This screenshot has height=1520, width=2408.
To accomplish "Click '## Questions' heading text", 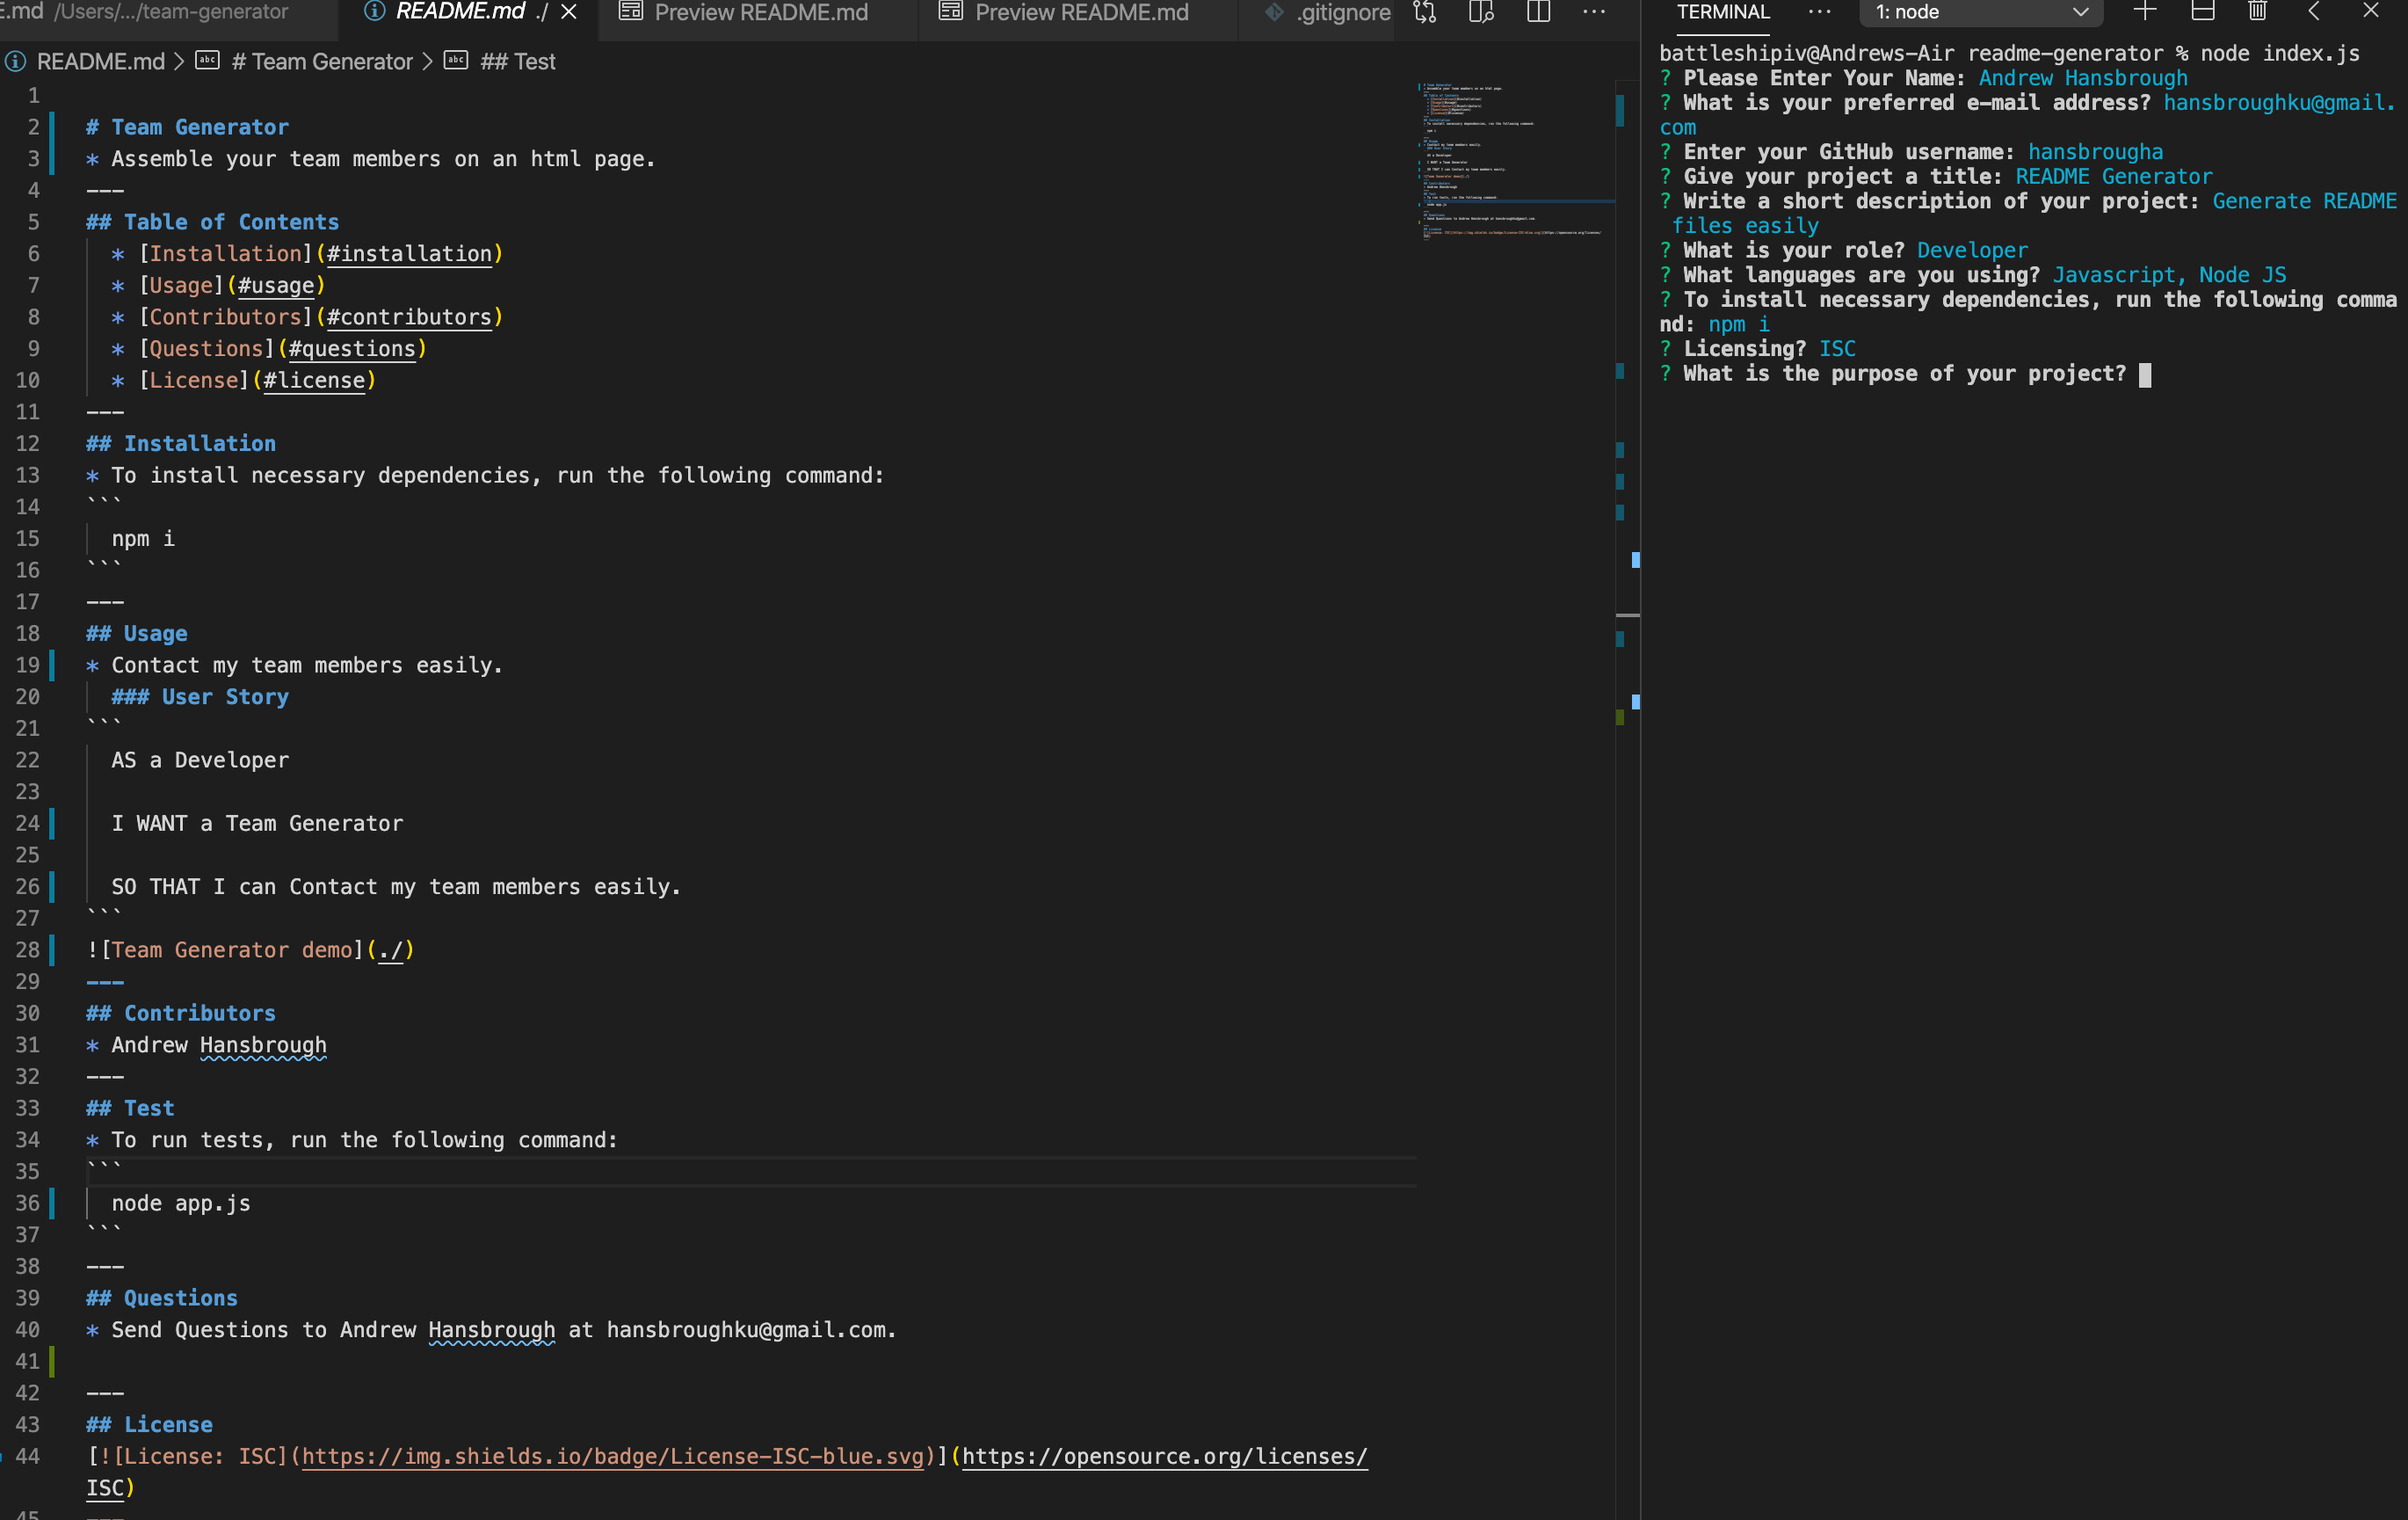I will (x=162, y=1299).
